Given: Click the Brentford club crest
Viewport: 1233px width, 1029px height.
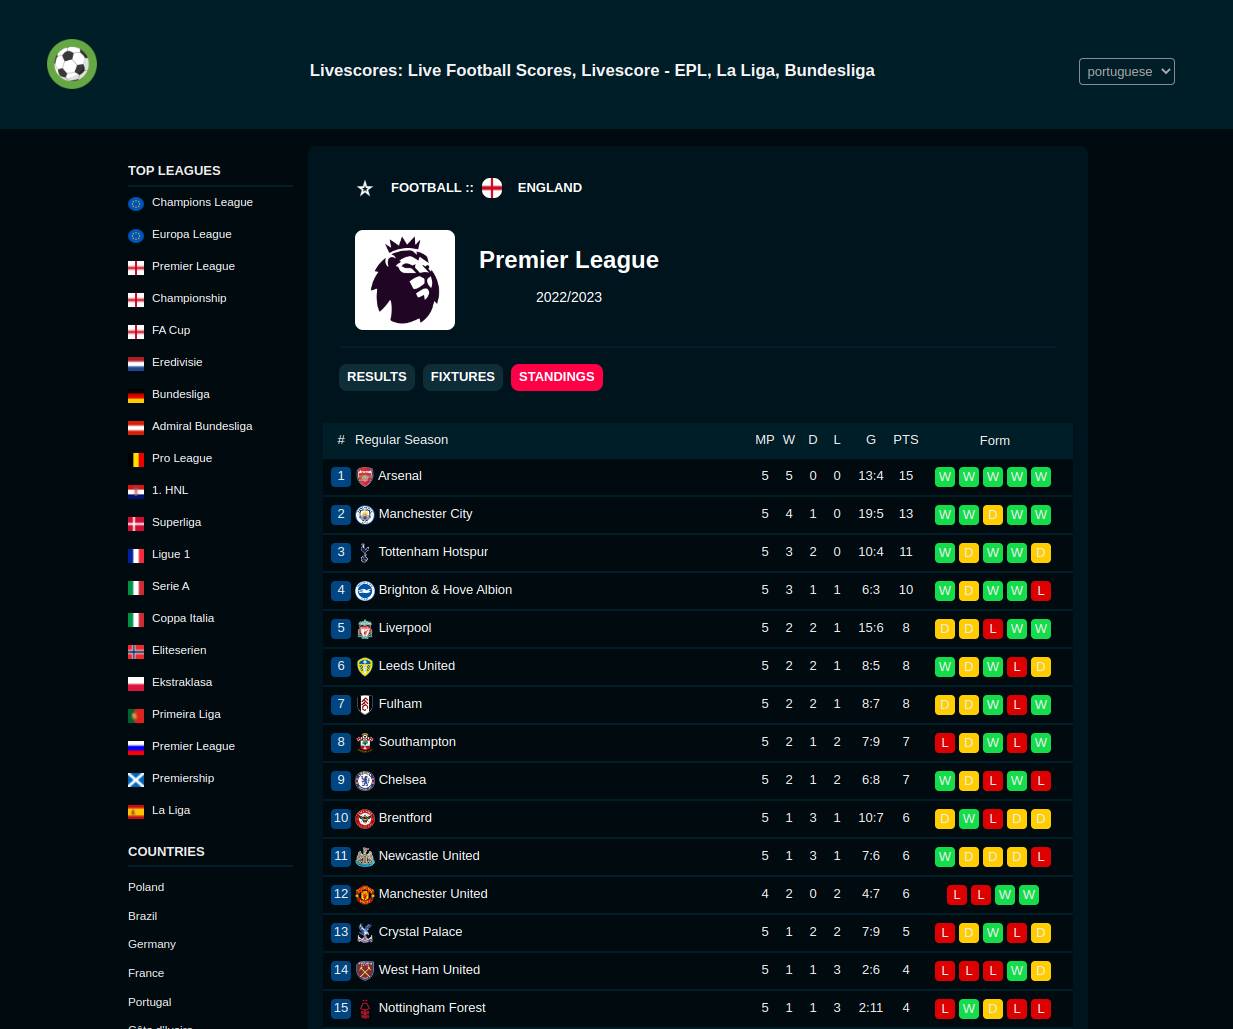Looking at the screenshot, I should (365, 818).
